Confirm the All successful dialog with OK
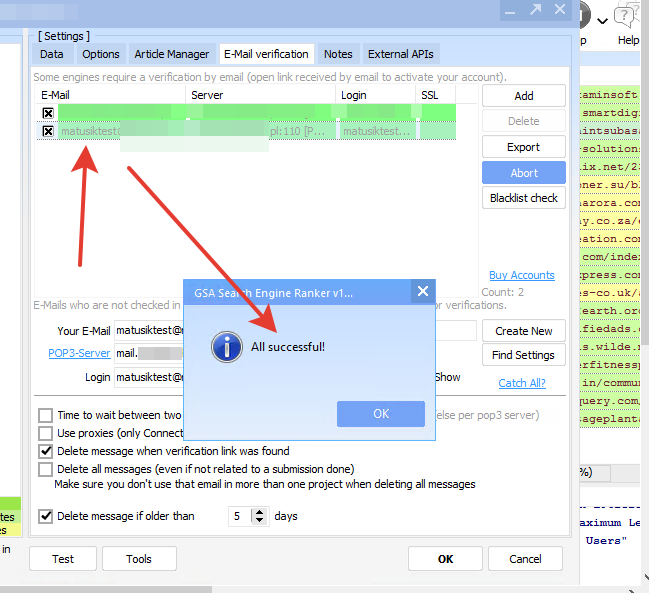The width and height of the screenshot is (649, 593). click(x=381, y=414)
